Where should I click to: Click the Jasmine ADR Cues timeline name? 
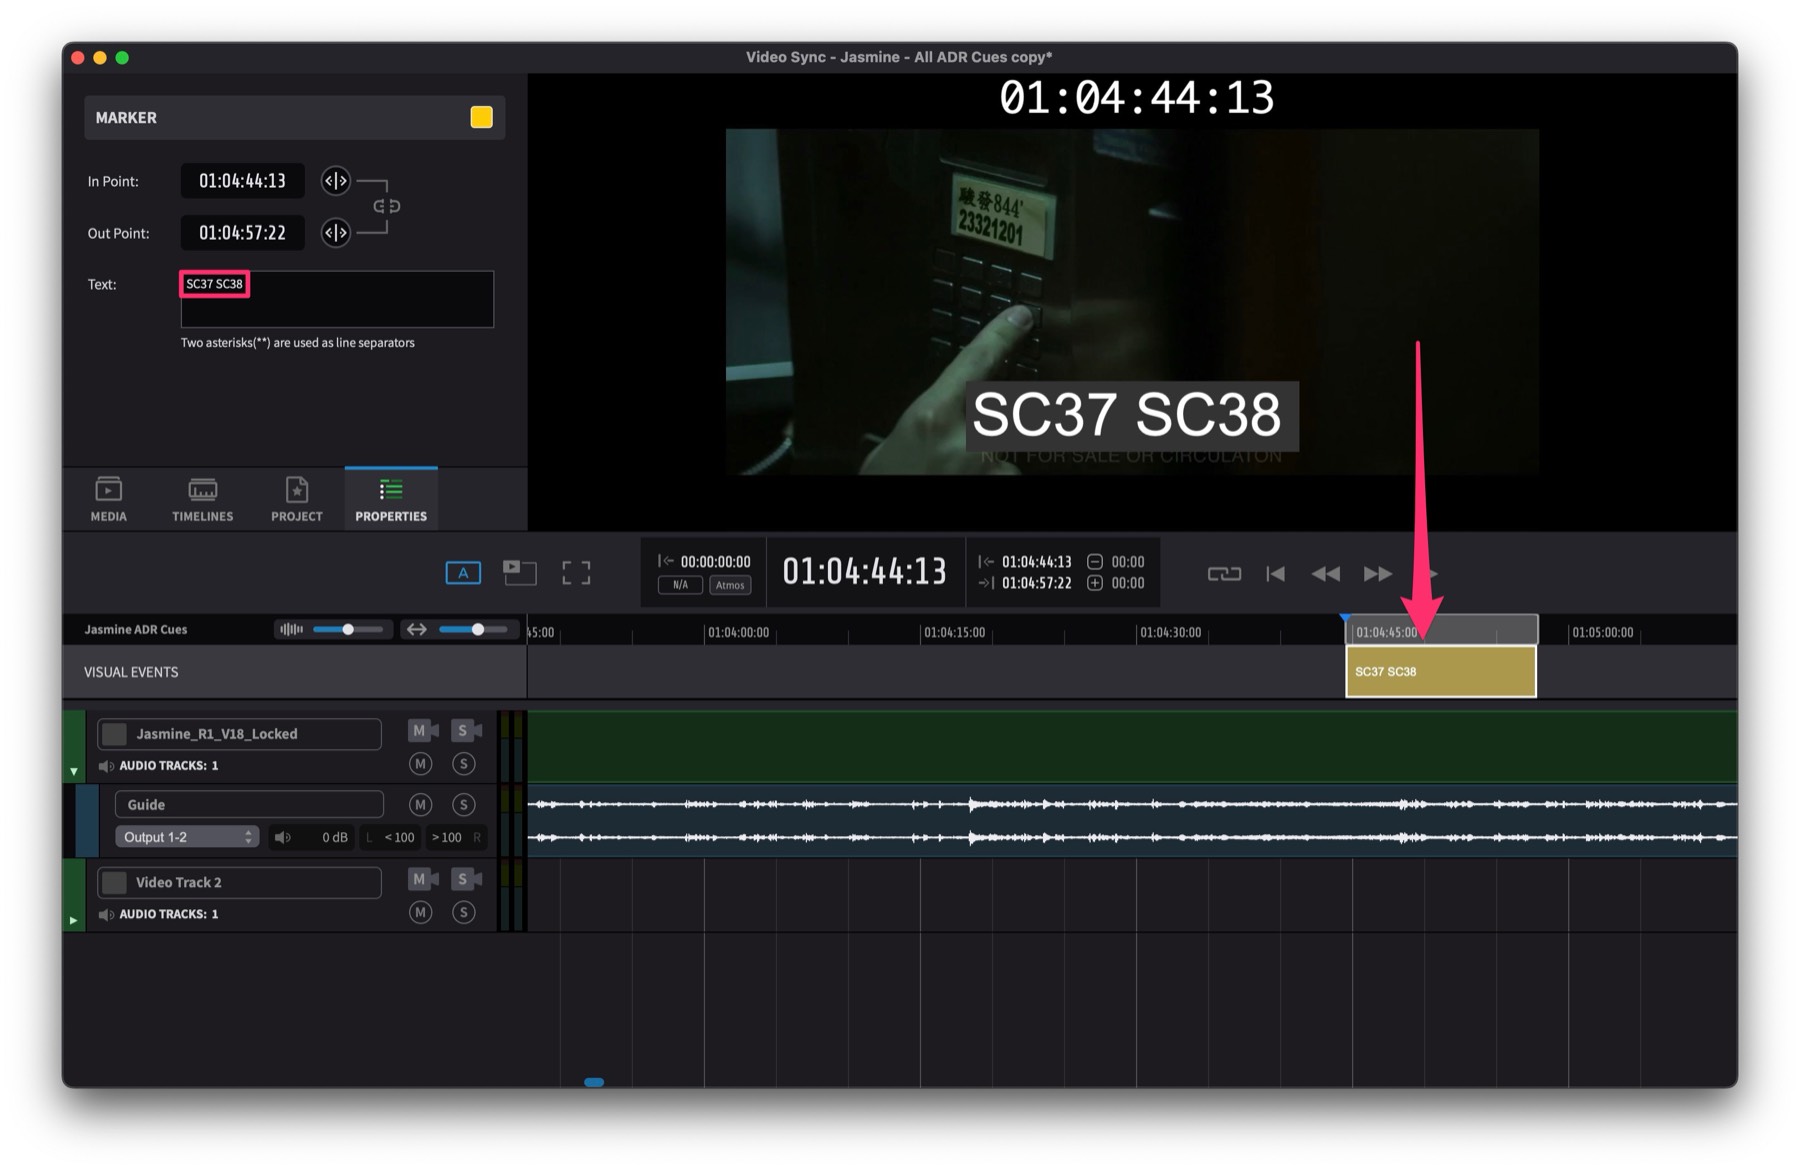(x=136, y=629)
